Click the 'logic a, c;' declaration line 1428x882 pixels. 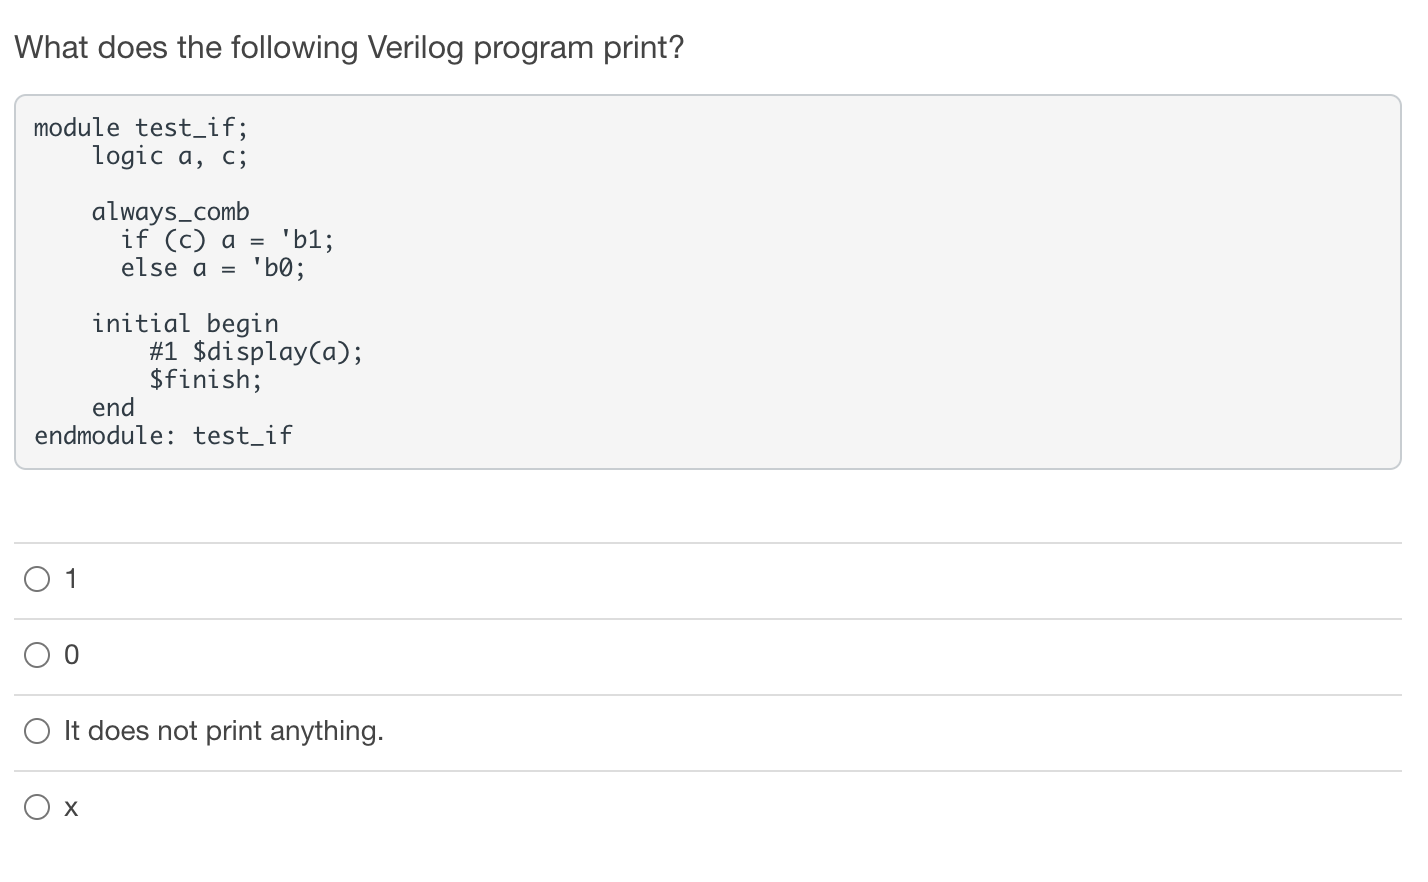170,155
